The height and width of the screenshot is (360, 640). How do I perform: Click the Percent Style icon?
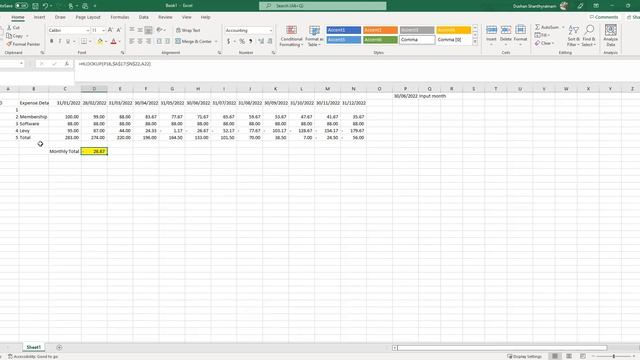(x=242, y=41)
